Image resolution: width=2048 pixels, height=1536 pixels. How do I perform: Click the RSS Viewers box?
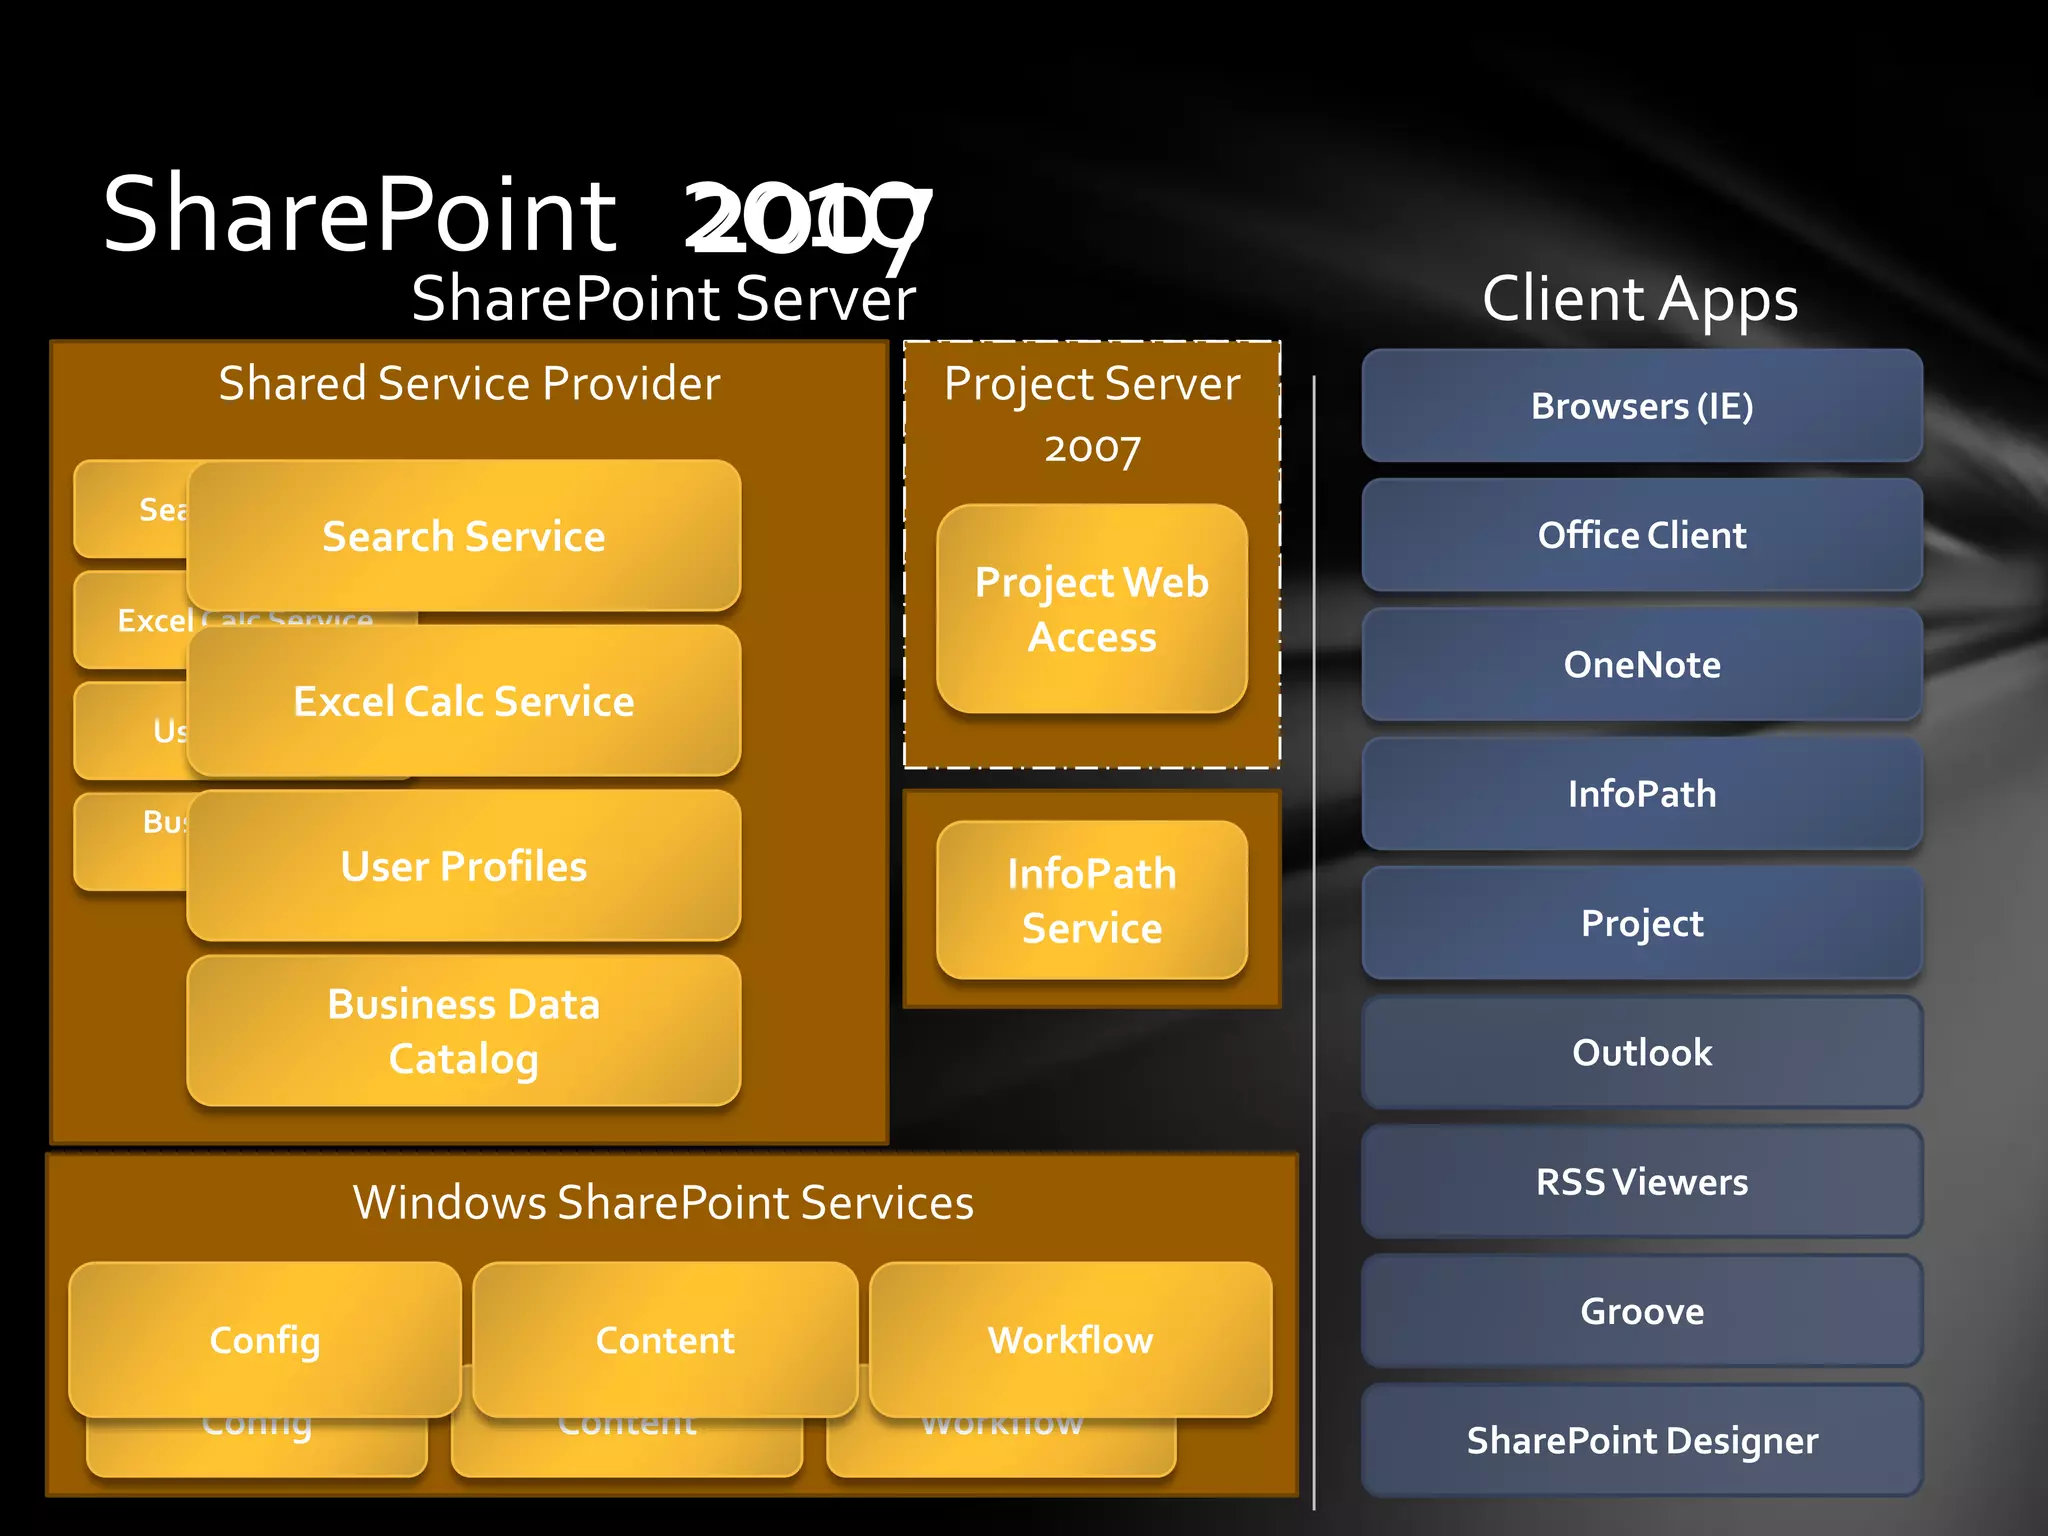pos(1641,1182)
